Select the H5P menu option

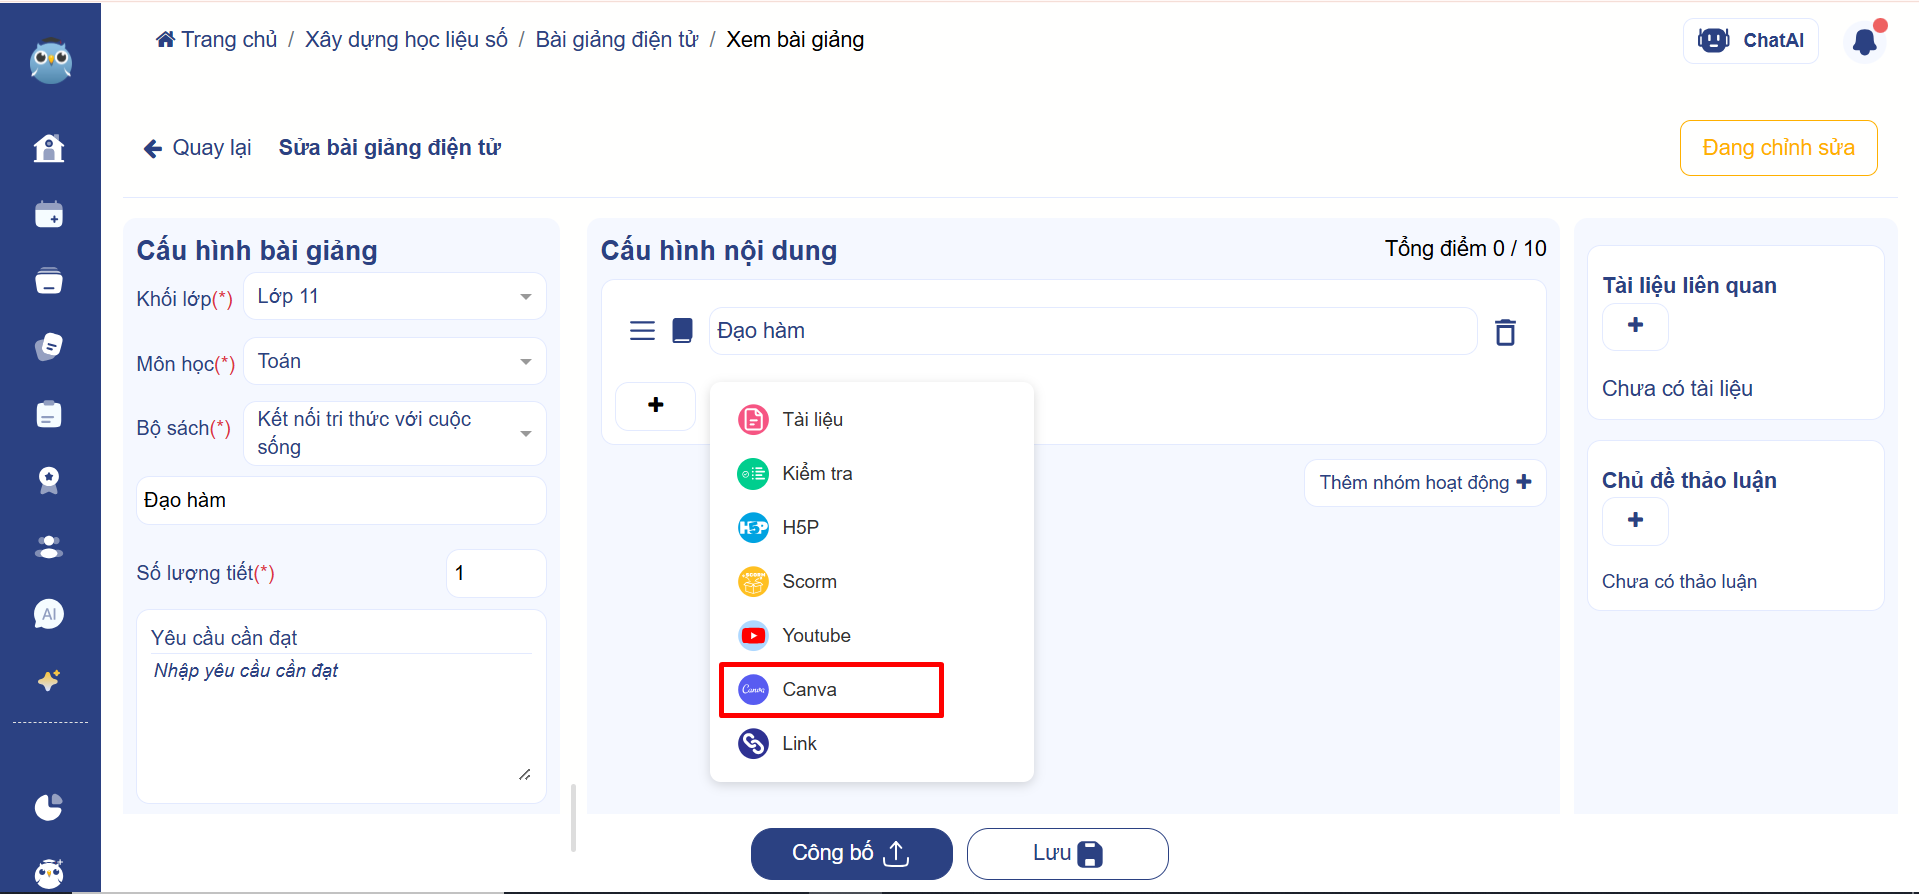[x=799, y=528]
